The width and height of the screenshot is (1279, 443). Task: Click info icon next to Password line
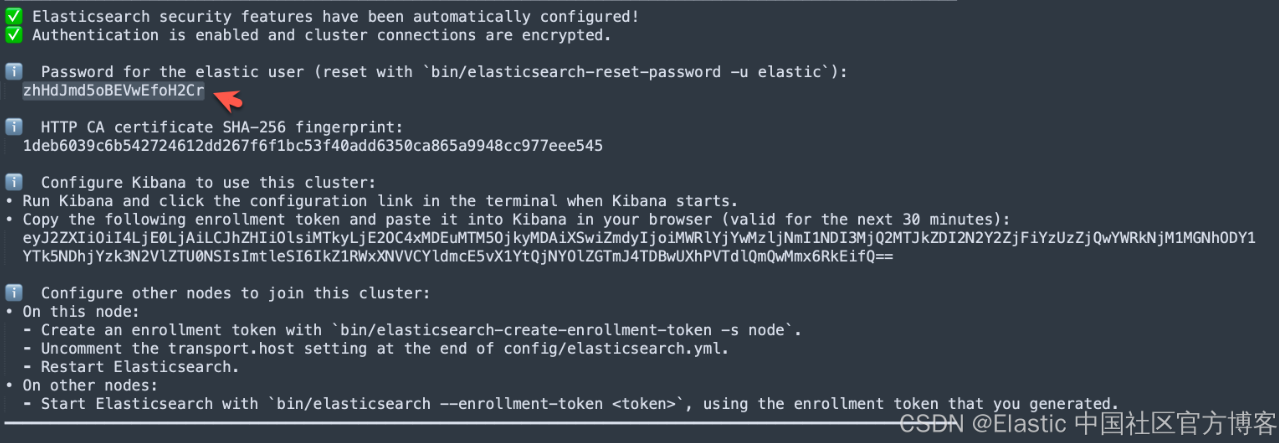click(x=14, y=72)
